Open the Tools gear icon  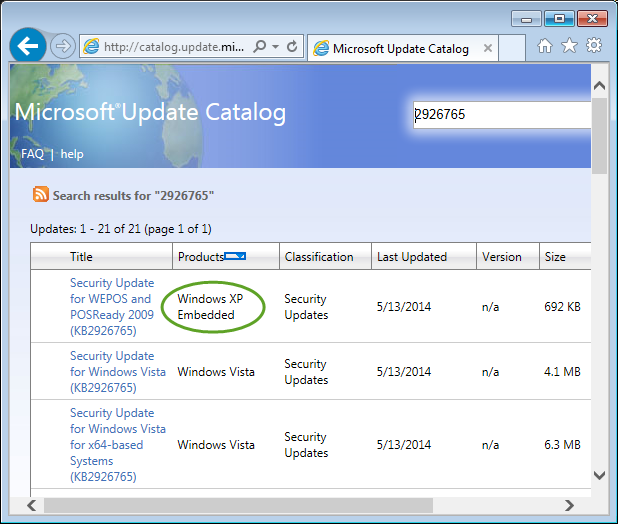tap(594, 46)
